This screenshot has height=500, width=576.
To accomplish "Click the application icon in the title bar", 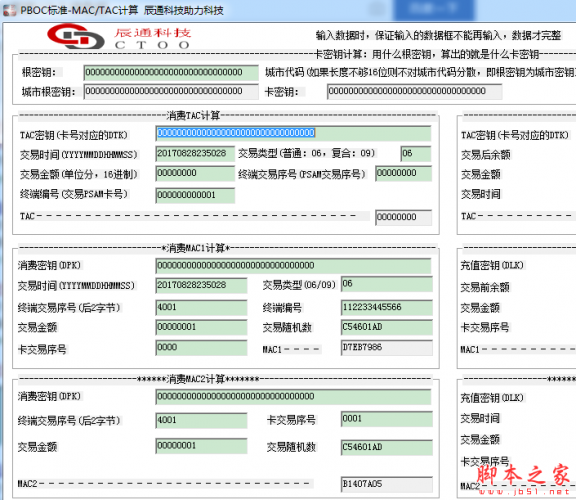I will pos(10,10).
